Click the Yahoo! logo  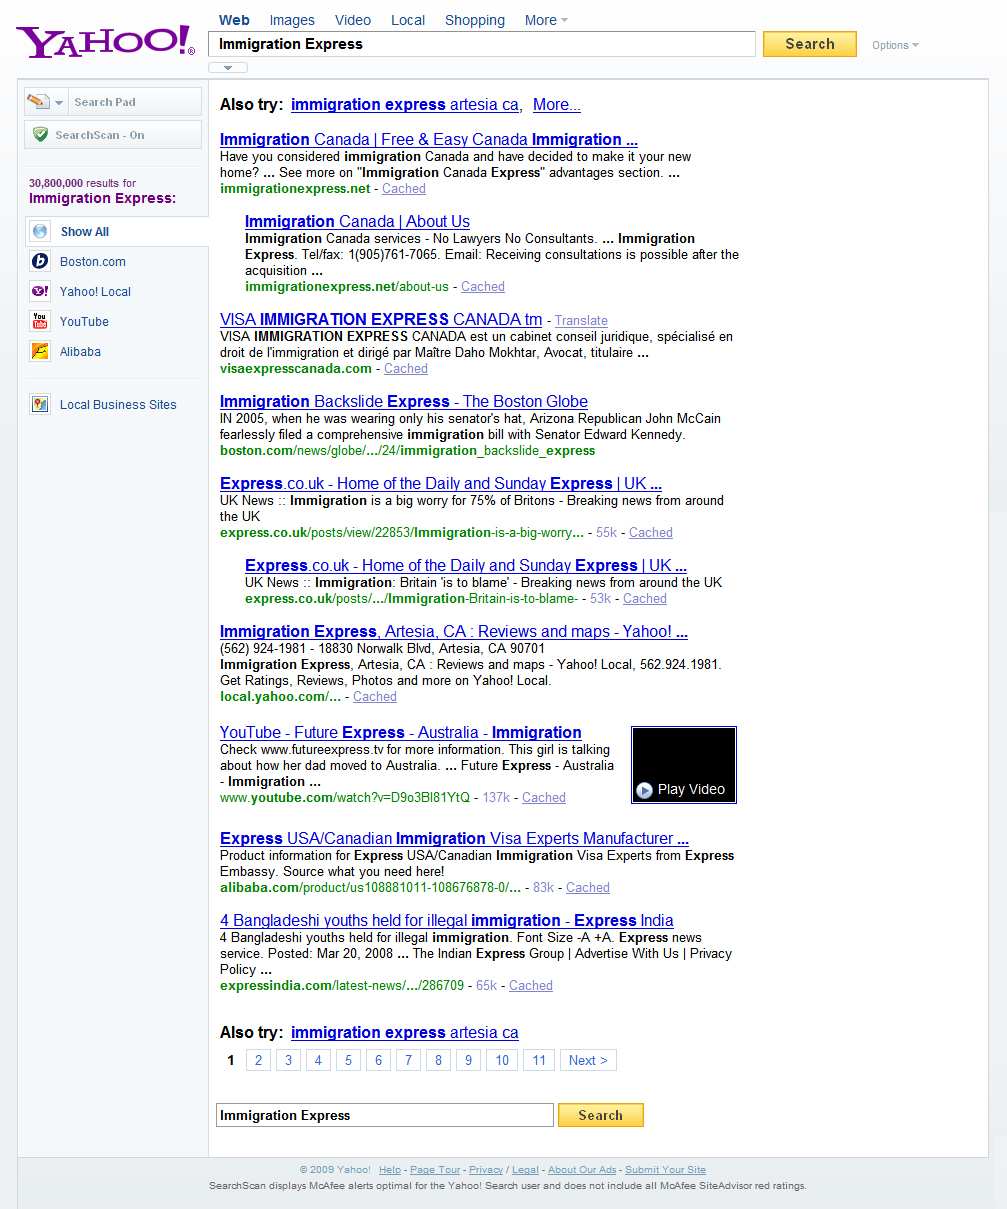click(105, 41)
